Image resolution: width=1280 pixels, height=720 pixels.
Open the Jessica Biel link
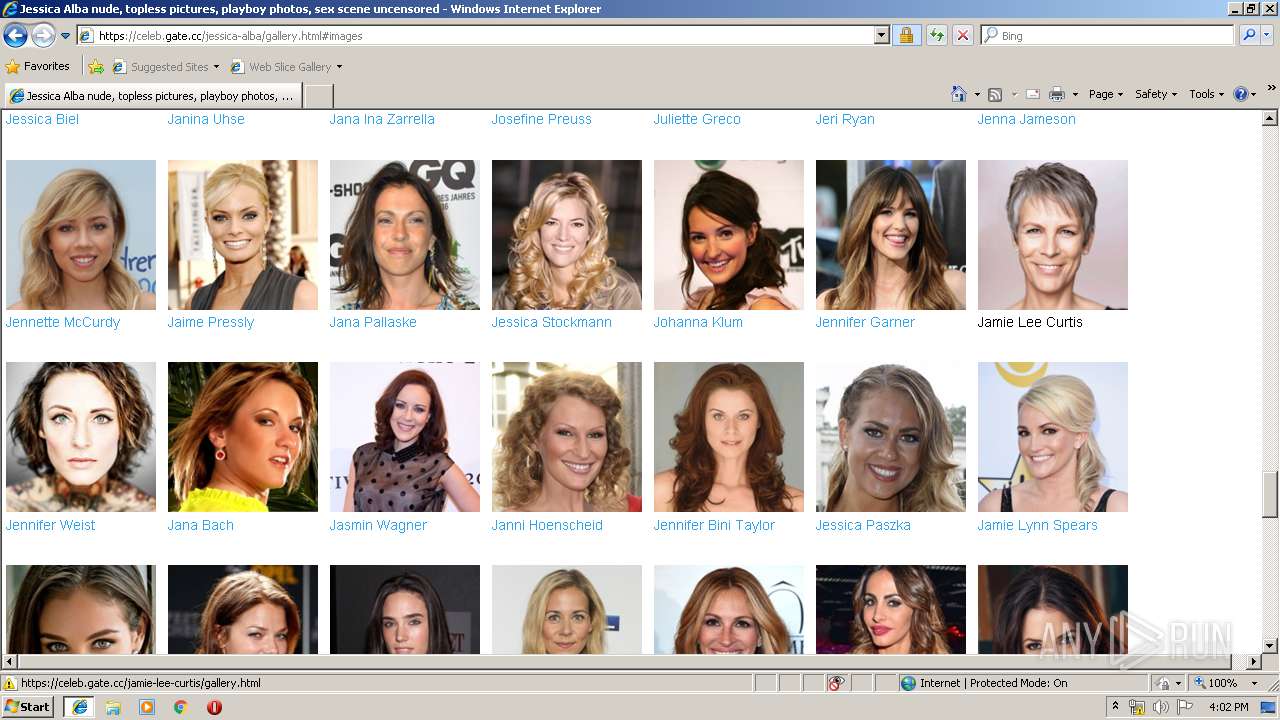tap(42, 119)
